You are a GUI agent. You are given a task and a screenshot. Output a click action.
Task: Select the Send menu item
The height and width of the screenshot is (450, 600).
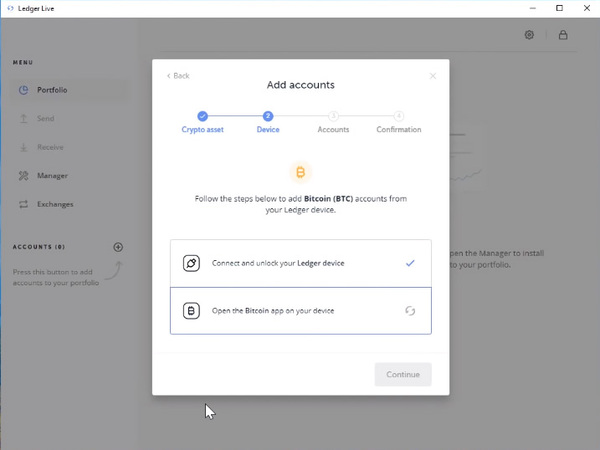[x=69, y=119]
